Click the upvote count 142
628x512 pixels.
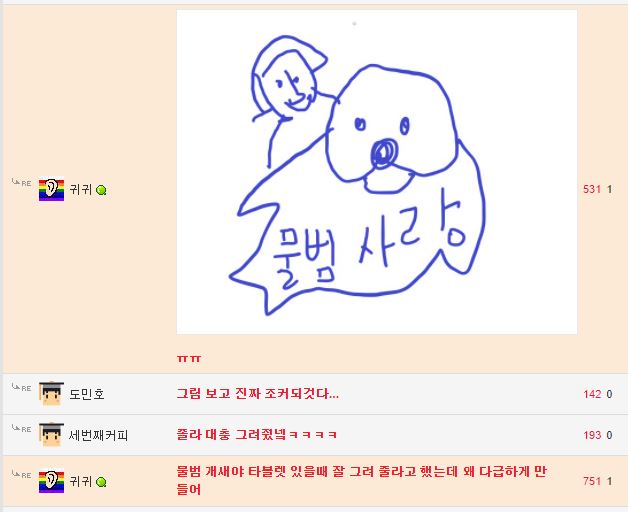pyautogui.click(x=592, y=394)
